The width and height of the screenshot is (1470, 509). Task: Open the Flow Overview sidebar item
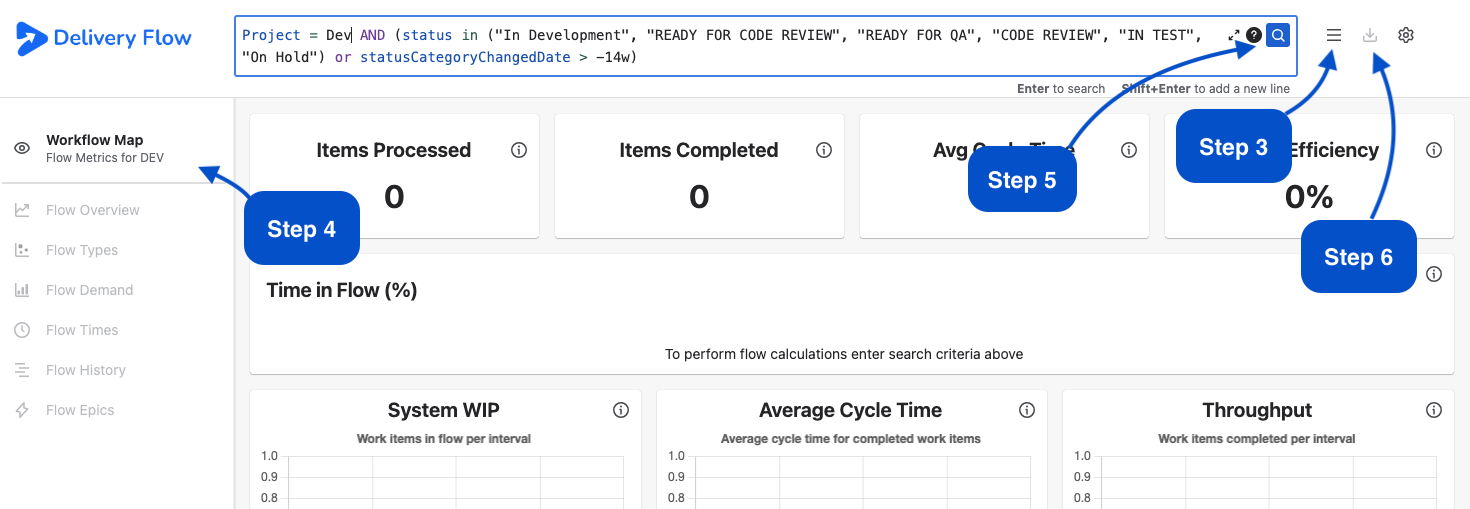[92, 210]
